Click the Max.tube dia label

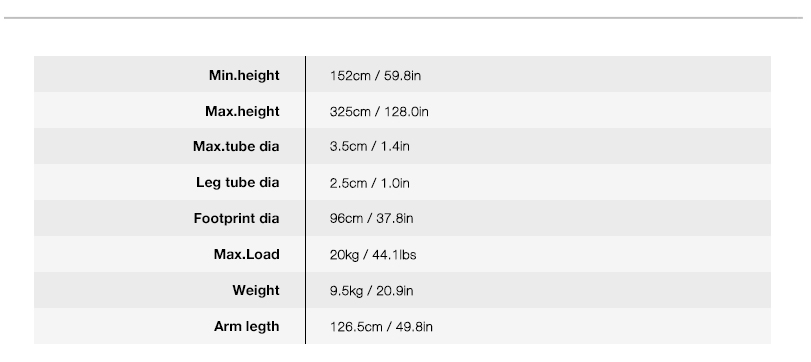(236, 146)
